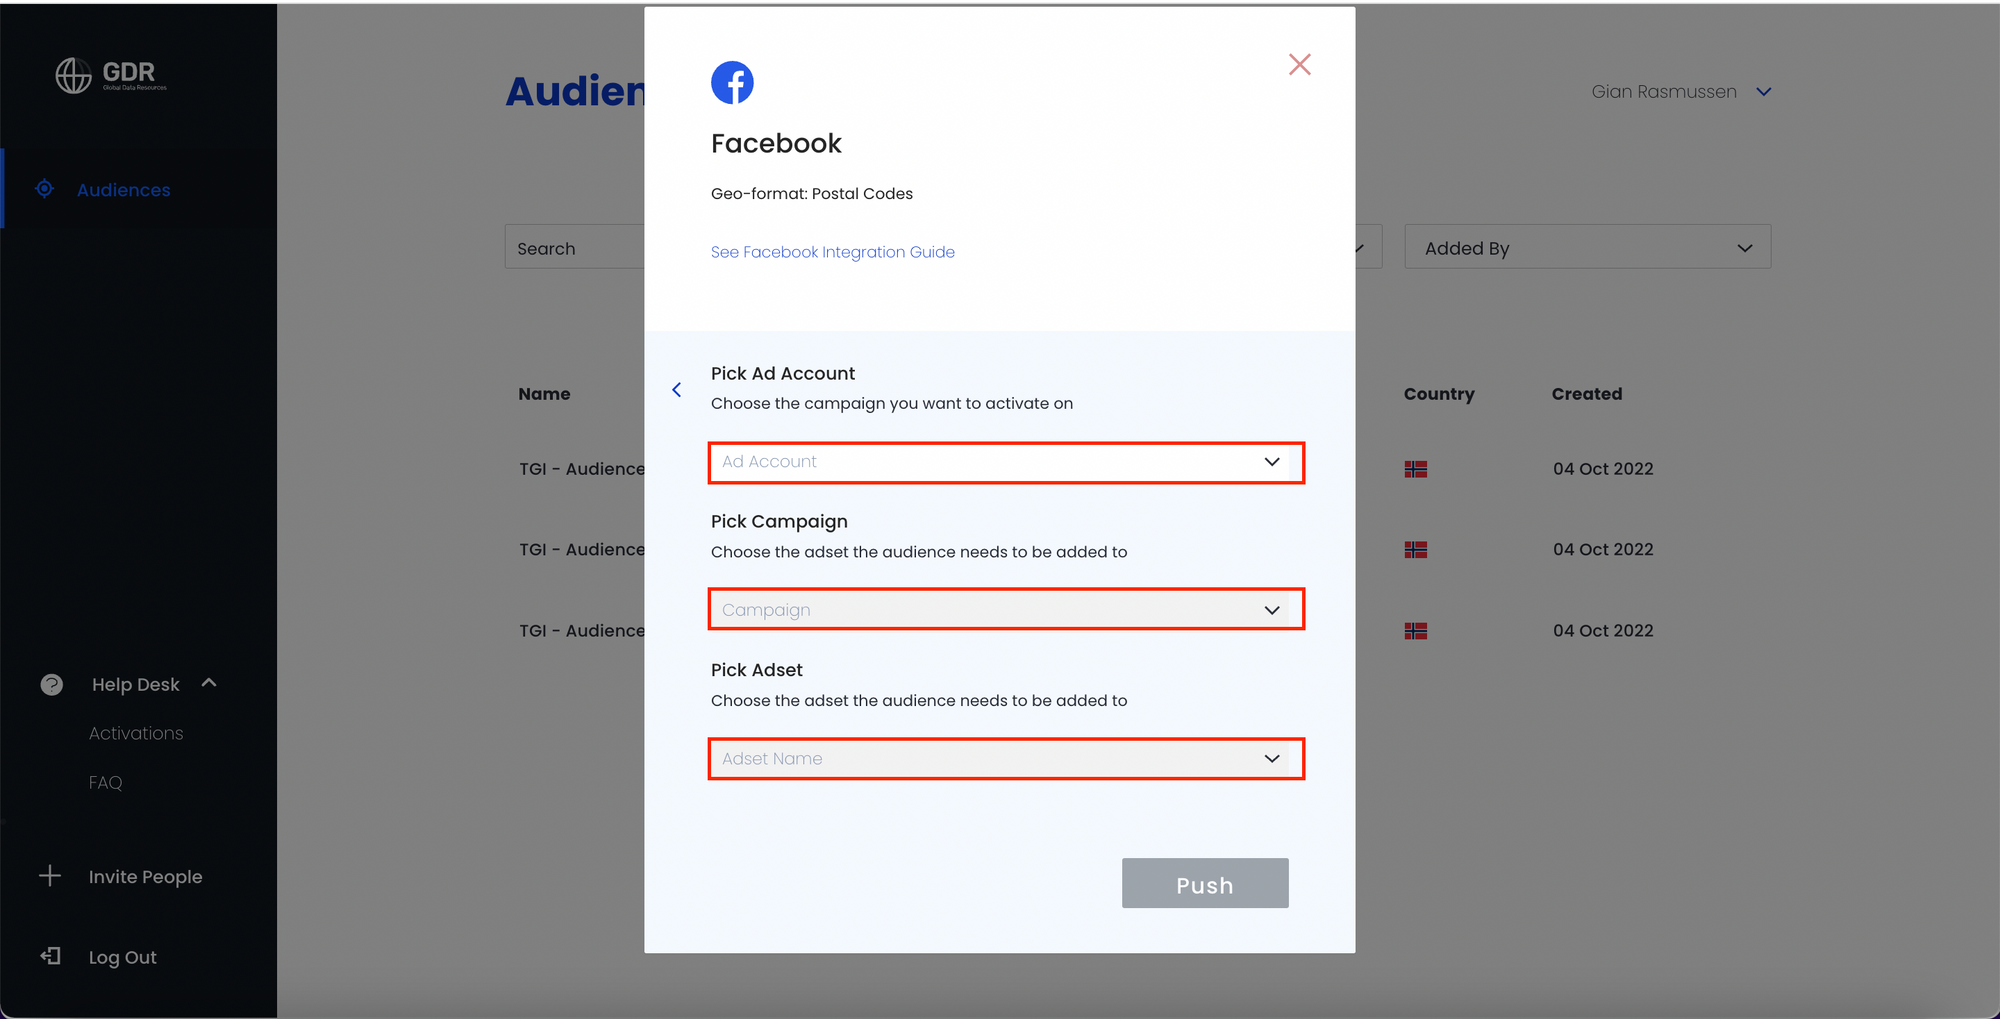The height and width of the screenshot is (1019, 2000).
Task: Close the Facebook dialog with red X
Action: pos(1300,65)
